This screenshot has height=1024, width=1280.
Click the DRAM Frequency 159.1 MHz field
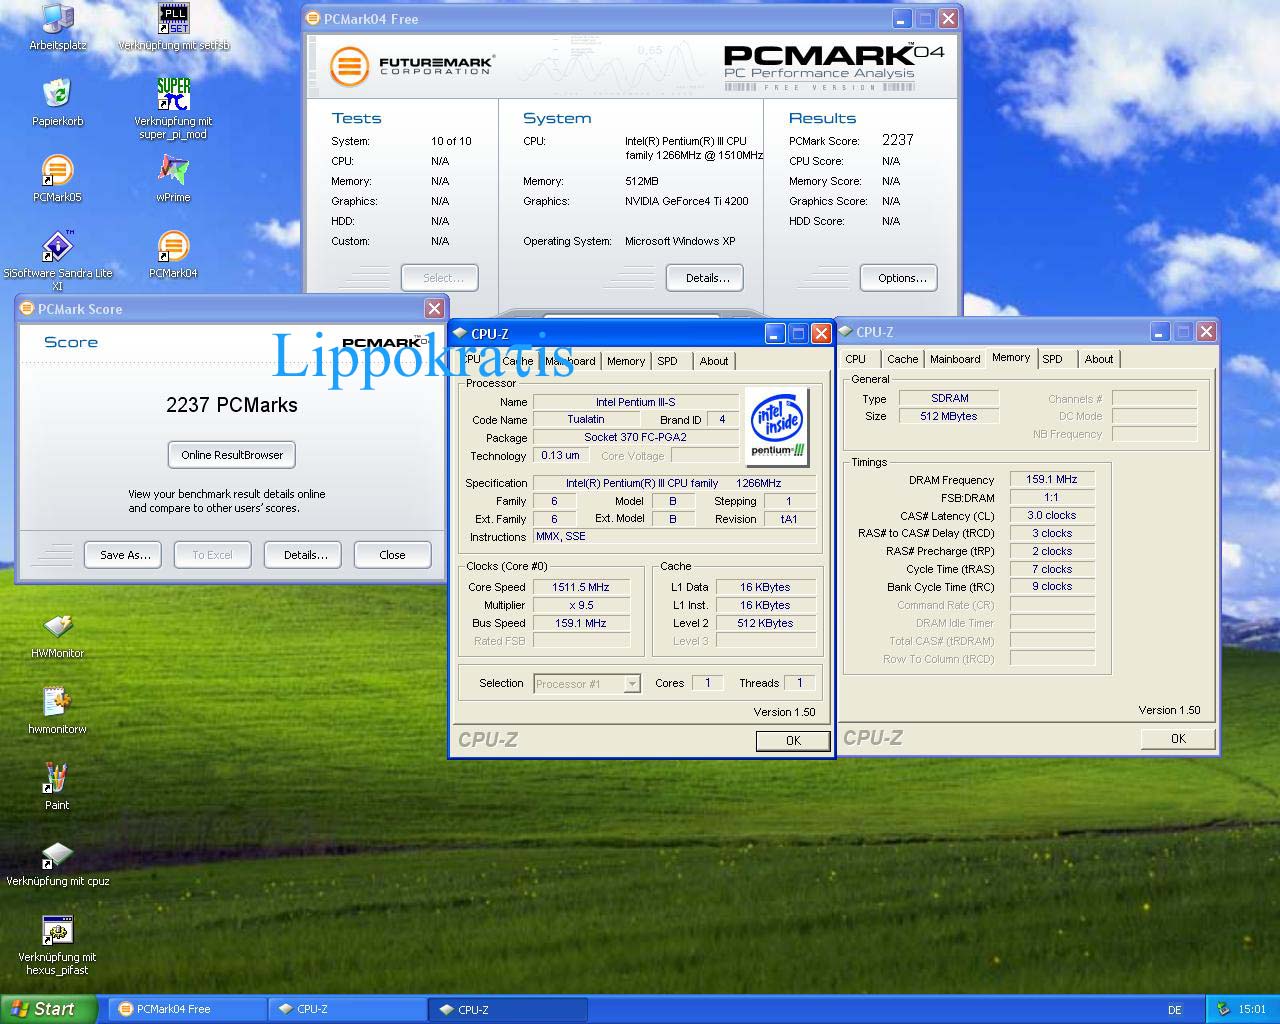coord(1052,479)
